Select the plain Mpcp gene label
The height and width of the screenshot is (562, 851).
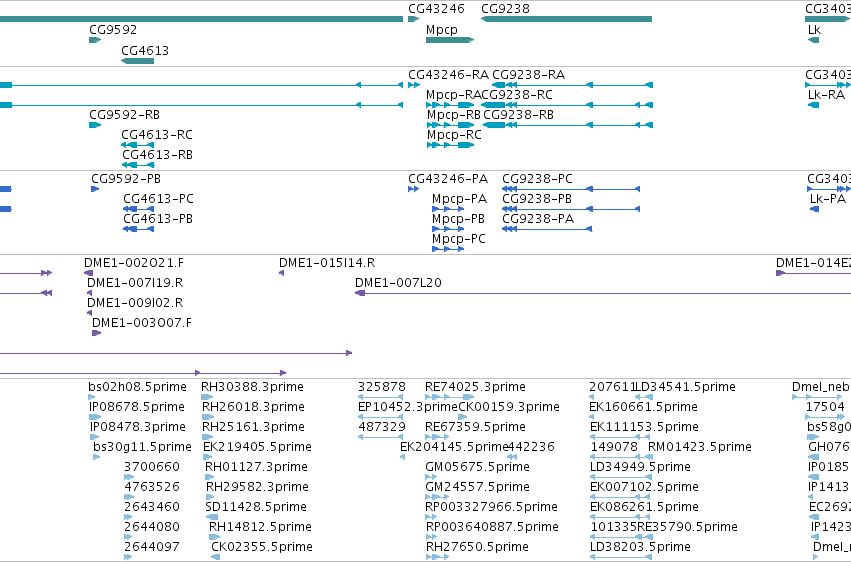442,30
